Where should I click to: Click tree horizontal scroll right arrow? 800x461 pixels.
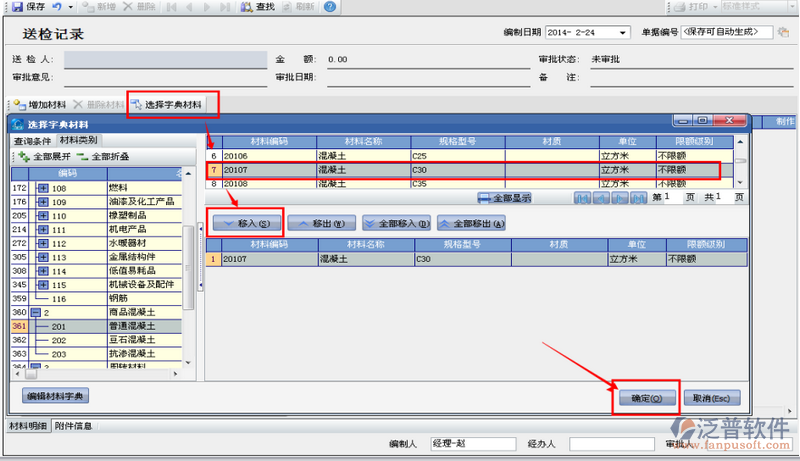point(176,374)
